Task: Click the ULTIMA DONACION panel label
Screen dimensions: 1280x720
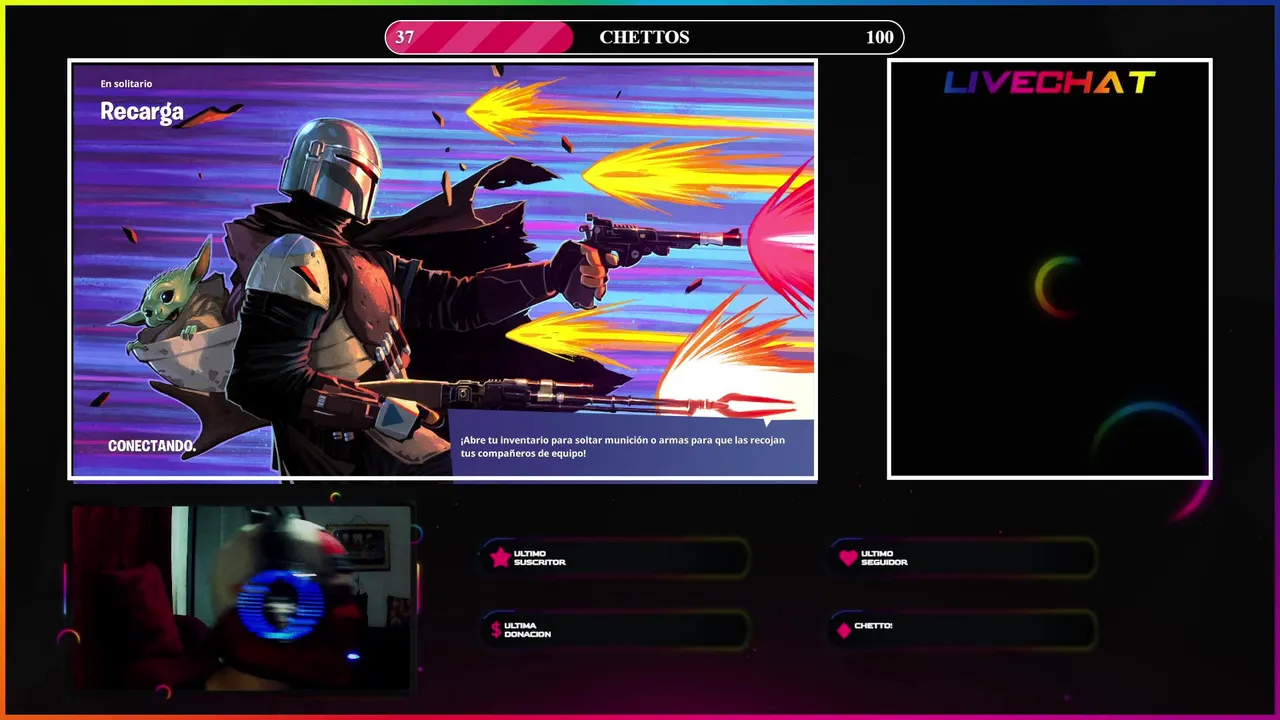Action: (528, 630)
